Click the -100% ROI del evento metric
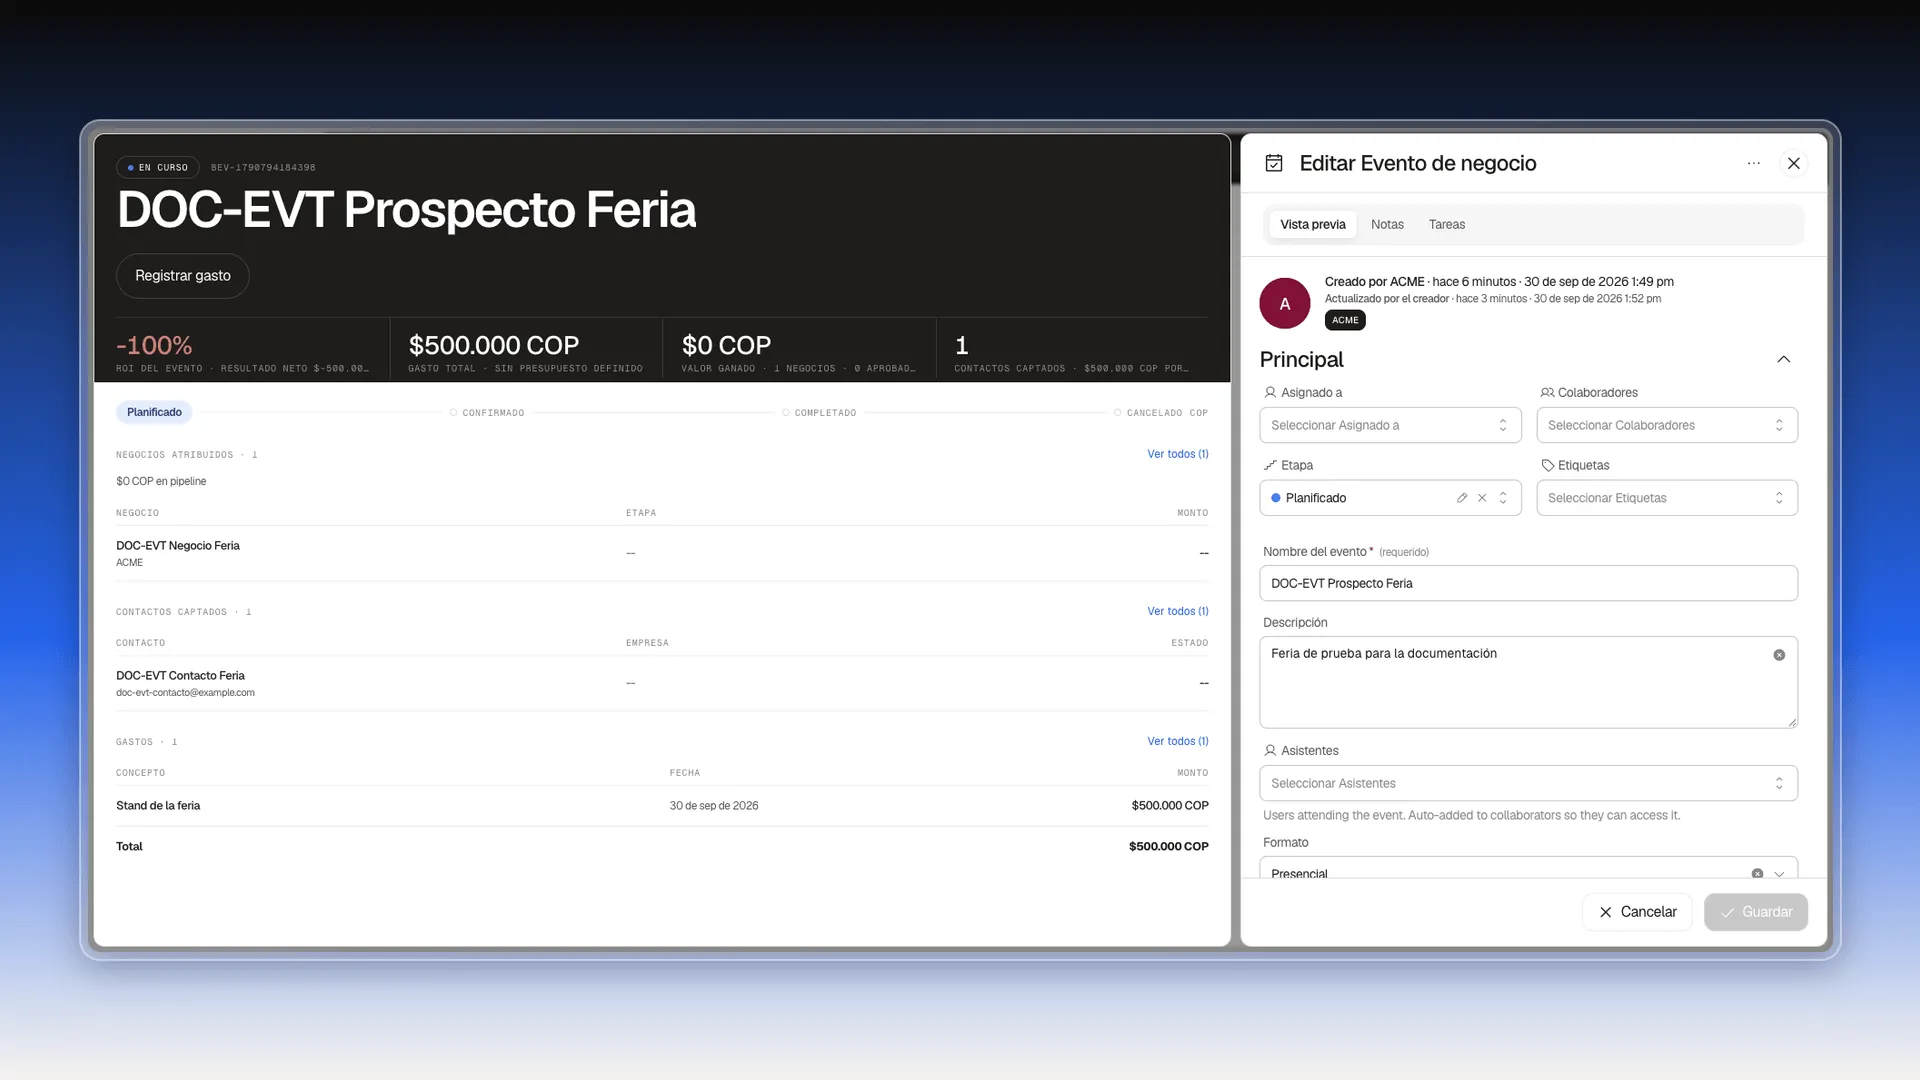1920x1080 pixels. pyautogui.click(x=242, y=353)
